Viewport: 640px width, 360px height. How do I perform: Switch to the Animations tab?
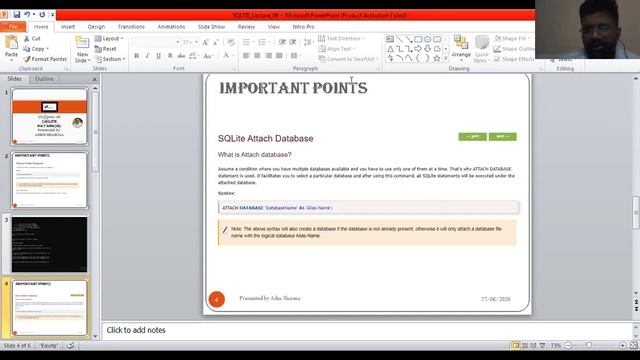click(x=171, y=27)
